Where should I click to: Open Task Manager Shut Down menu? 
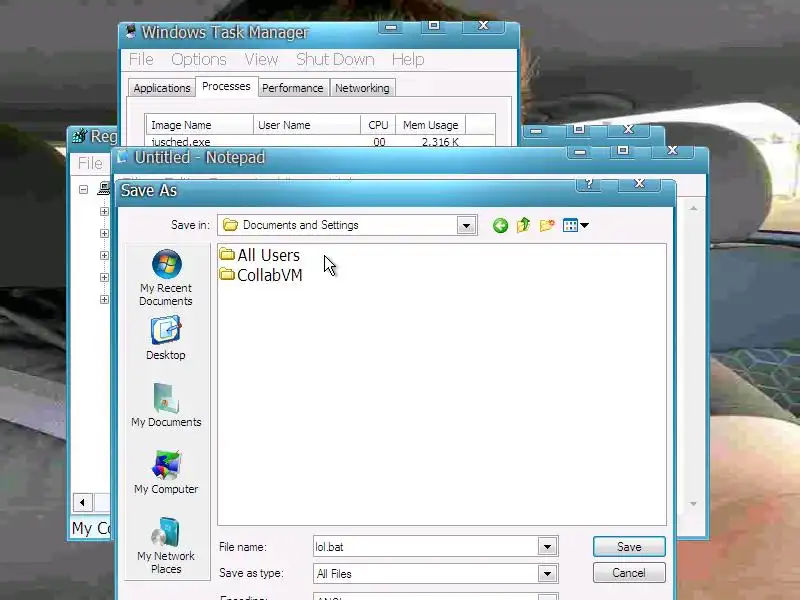click(335, 59)
